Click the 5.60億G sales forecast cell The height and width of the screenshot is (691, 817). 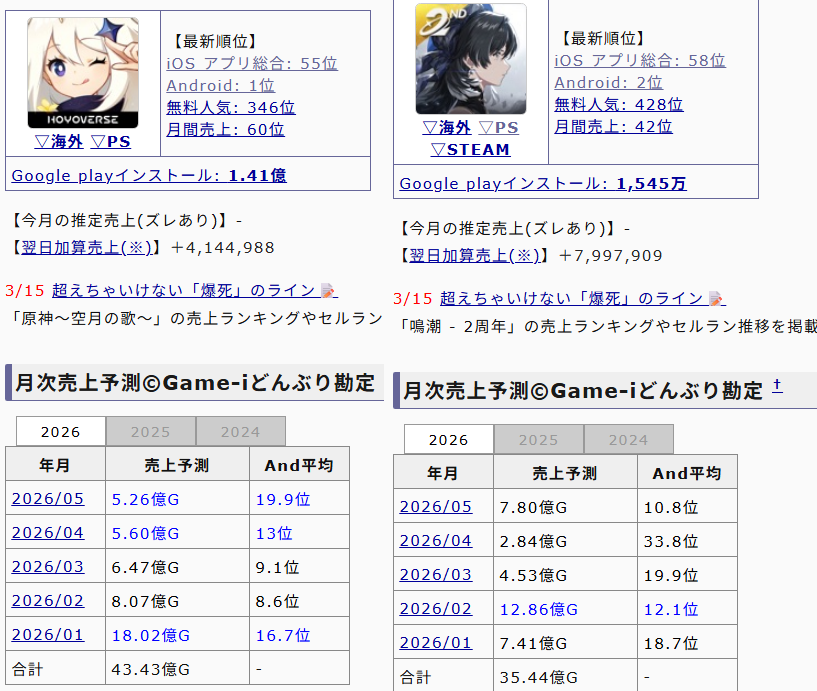coord(177,532)
